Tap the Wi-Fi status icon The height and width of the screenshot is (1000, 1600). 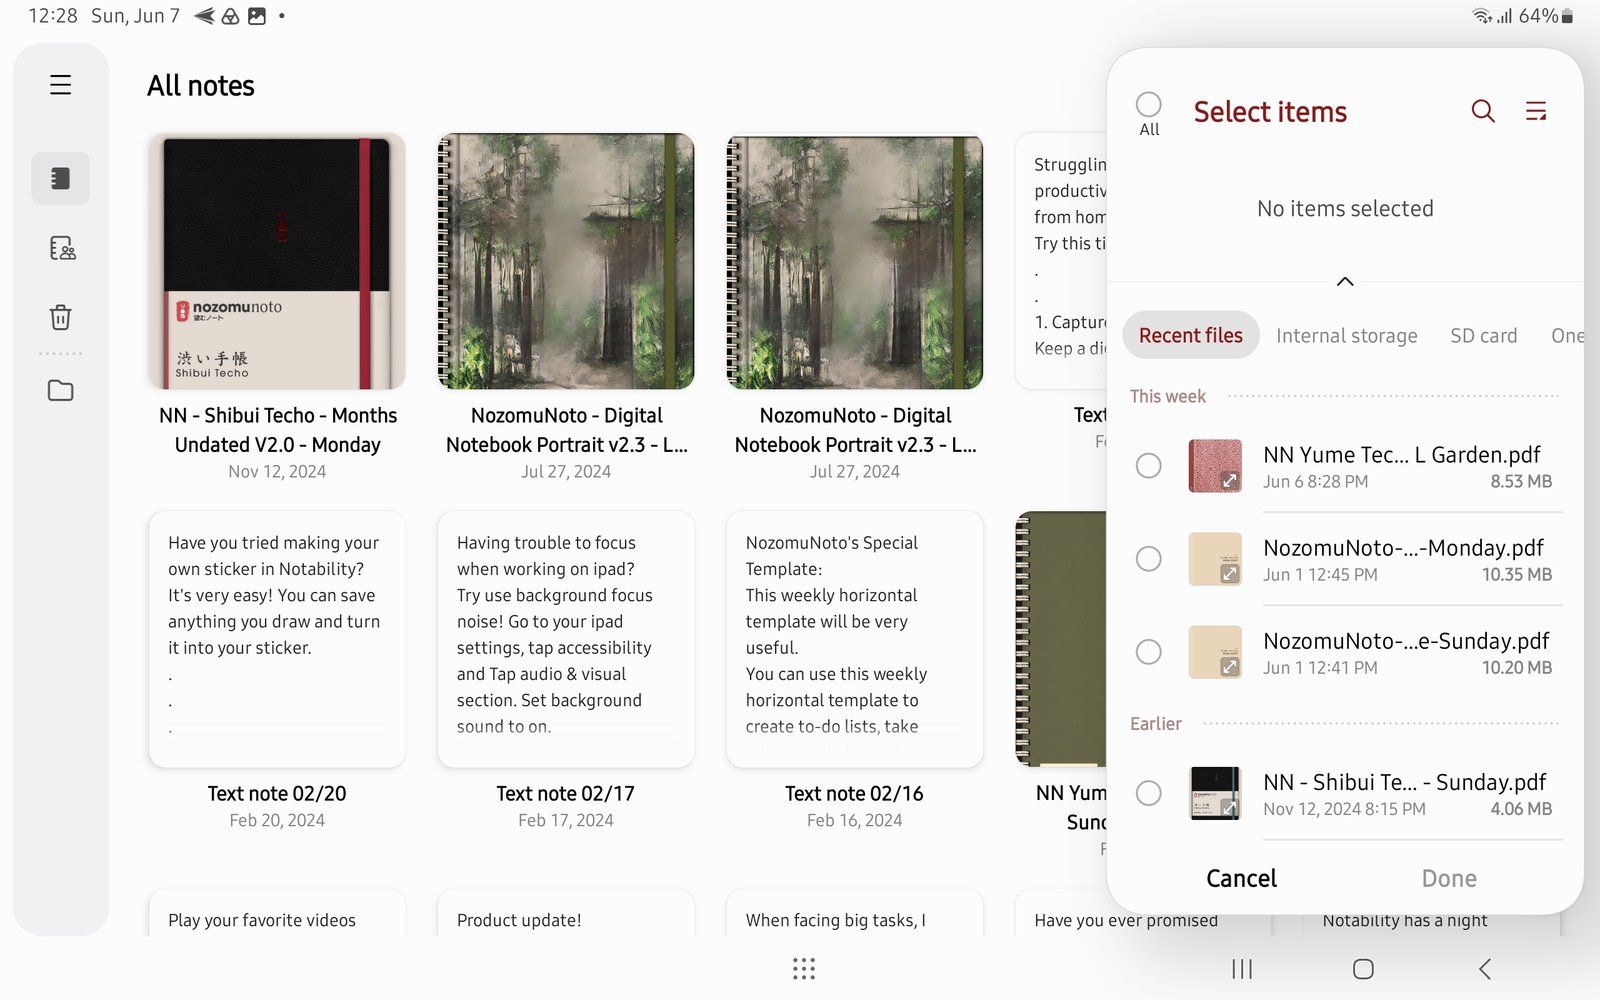(1482, 16)
